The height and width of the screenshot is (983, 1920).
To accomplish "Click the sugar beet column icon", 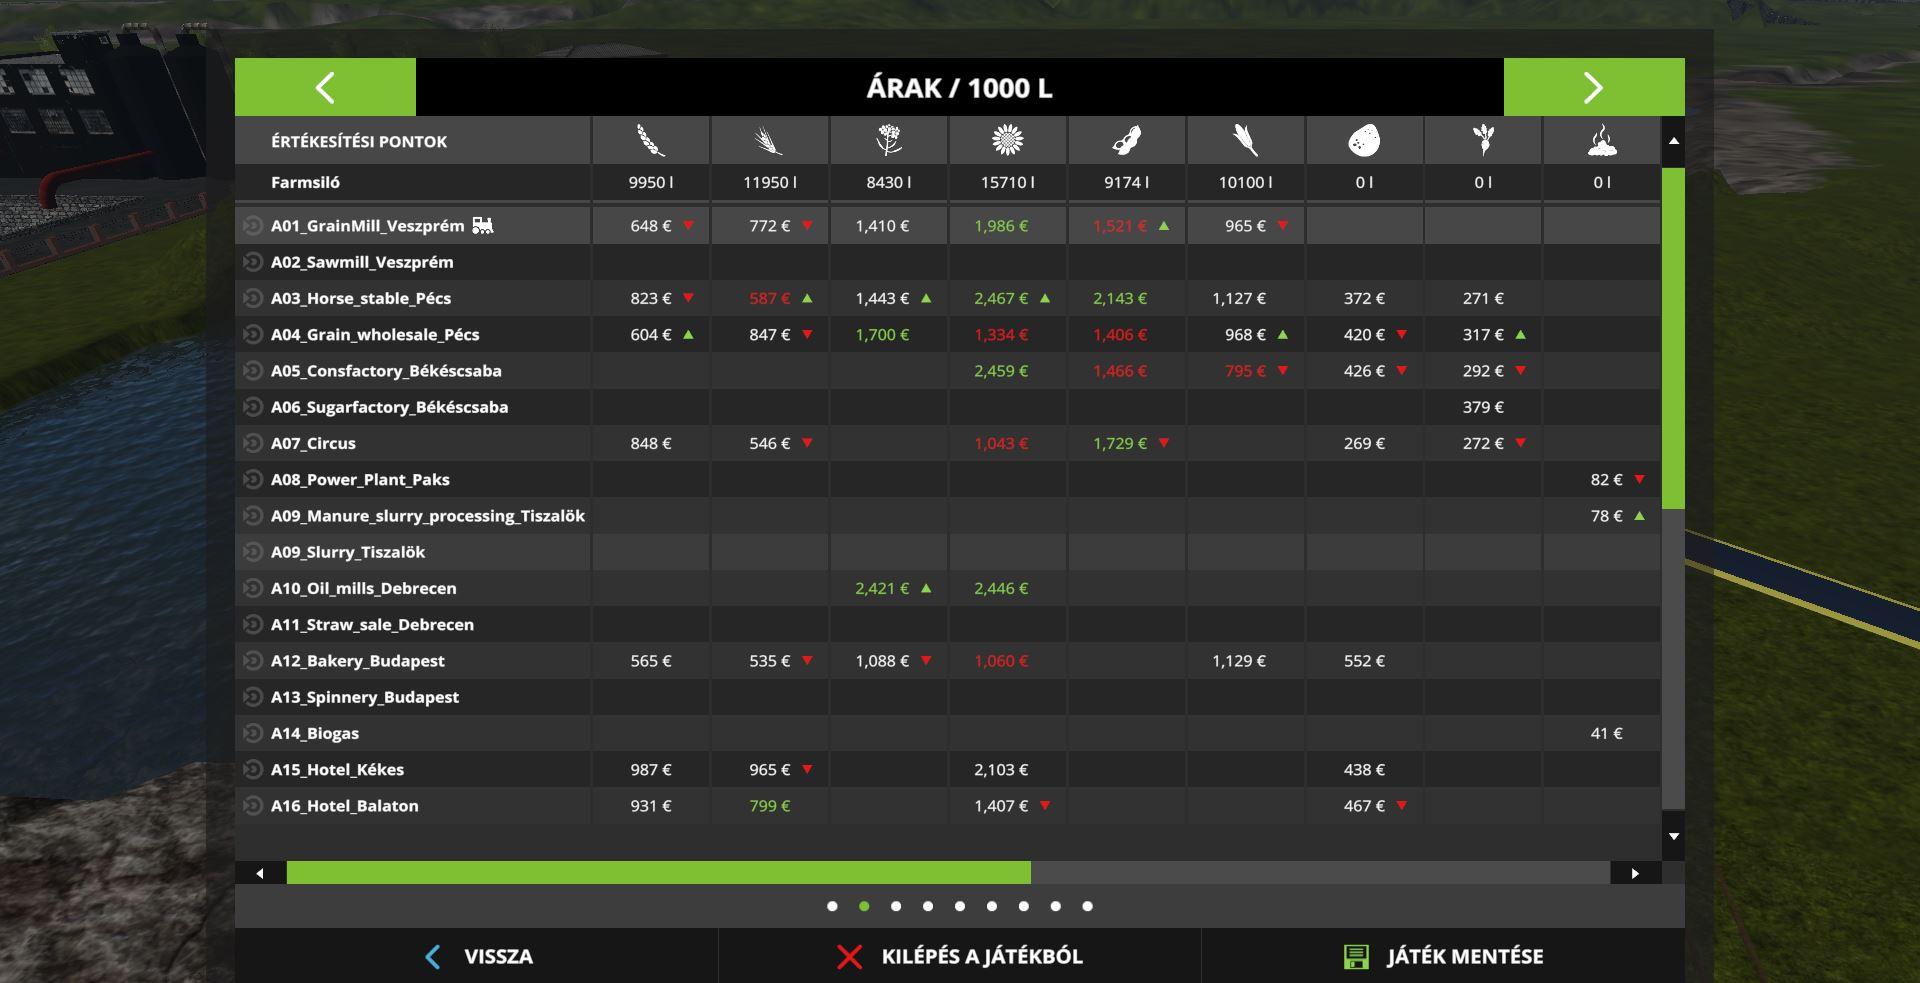I will [1483, 141].
